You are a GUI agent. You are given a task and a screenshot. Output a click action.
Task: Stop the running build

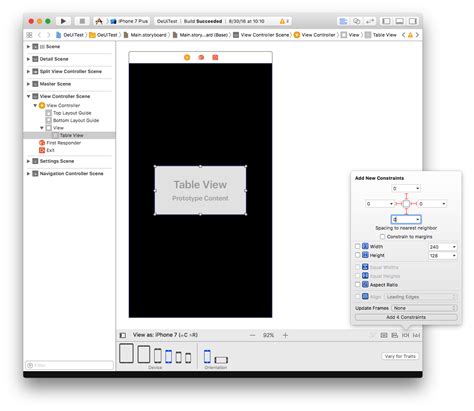82,21
